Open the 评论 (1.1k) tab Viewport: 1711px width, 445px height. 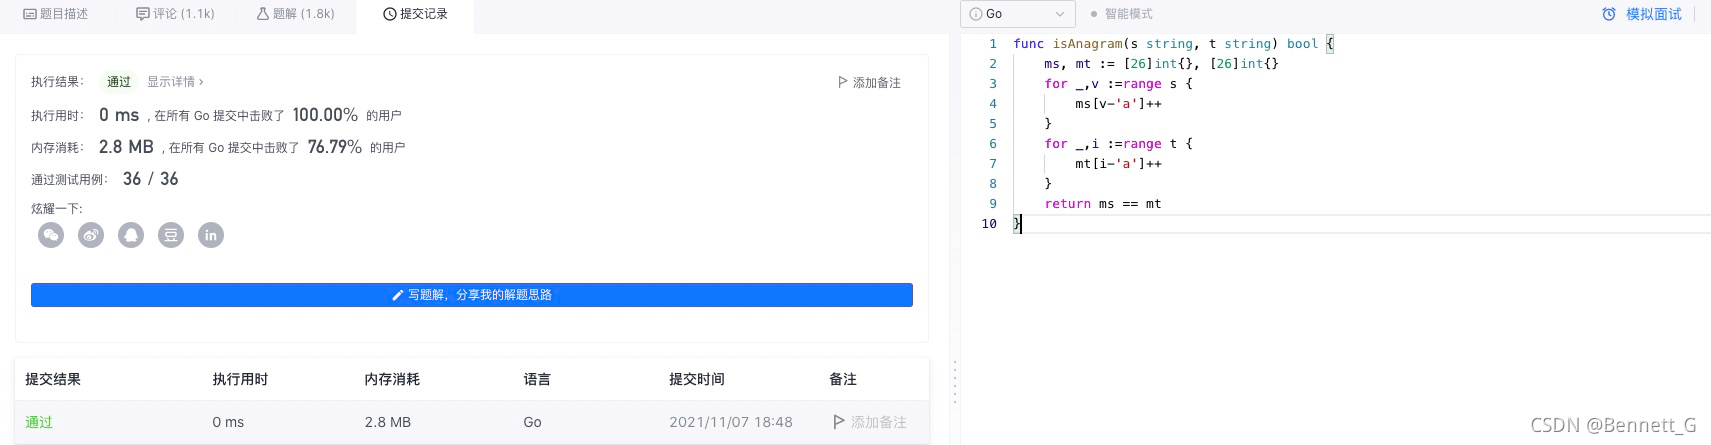(176, 14)
